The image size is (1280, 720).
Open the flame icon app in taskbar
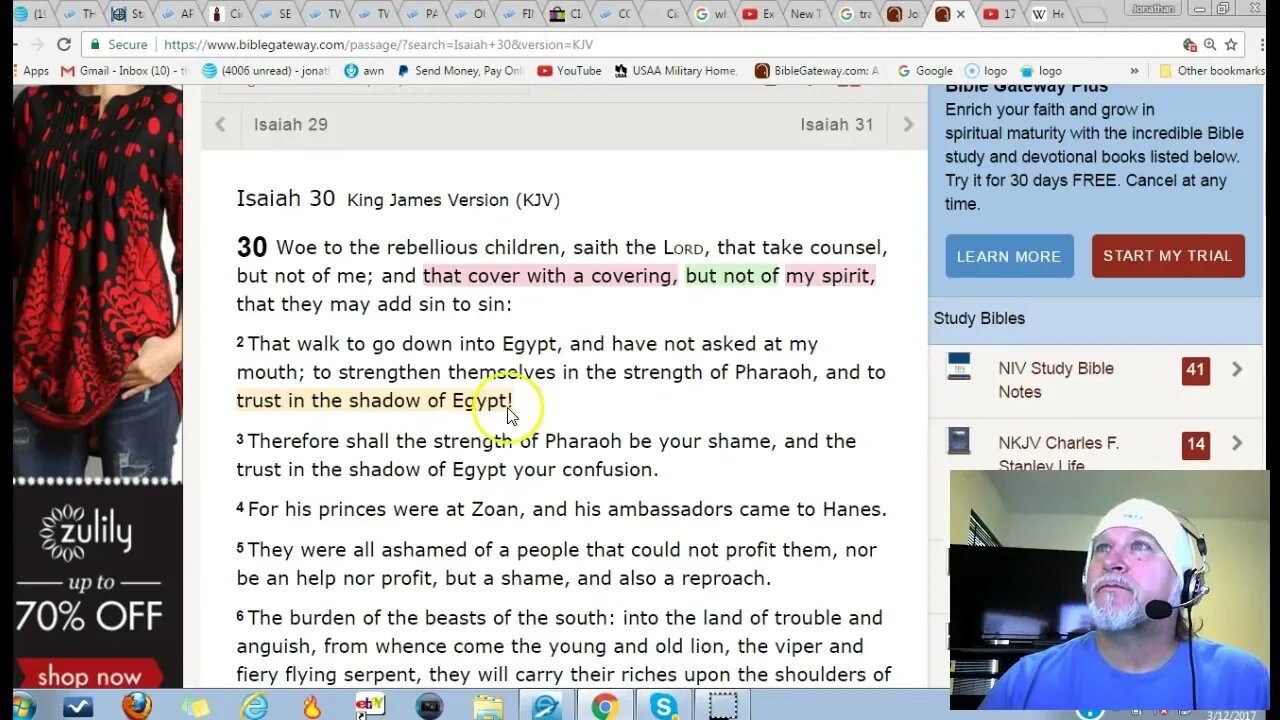312,706
